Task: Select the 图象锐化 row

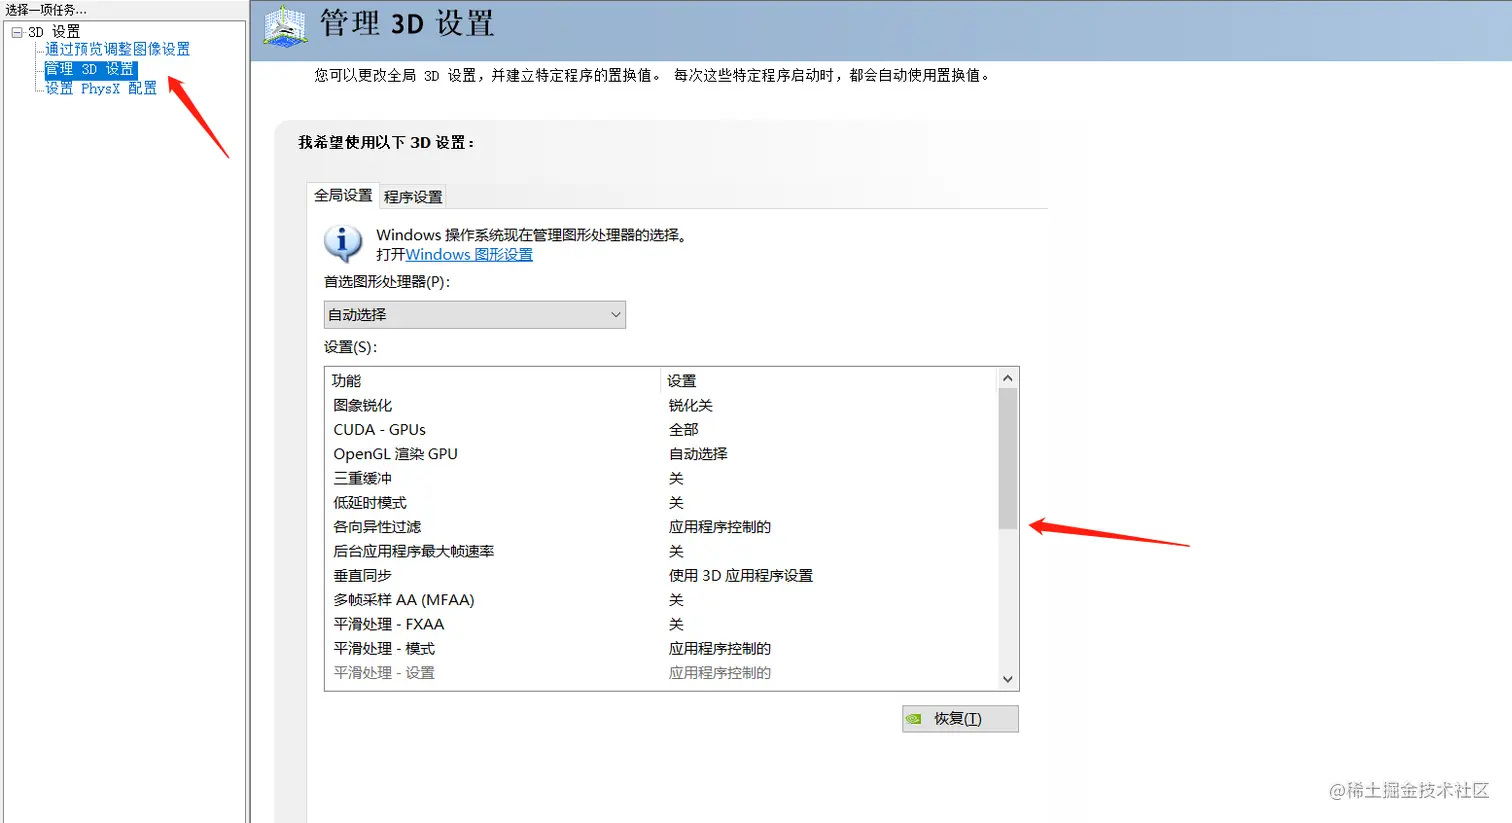Action: click(661, 405)
